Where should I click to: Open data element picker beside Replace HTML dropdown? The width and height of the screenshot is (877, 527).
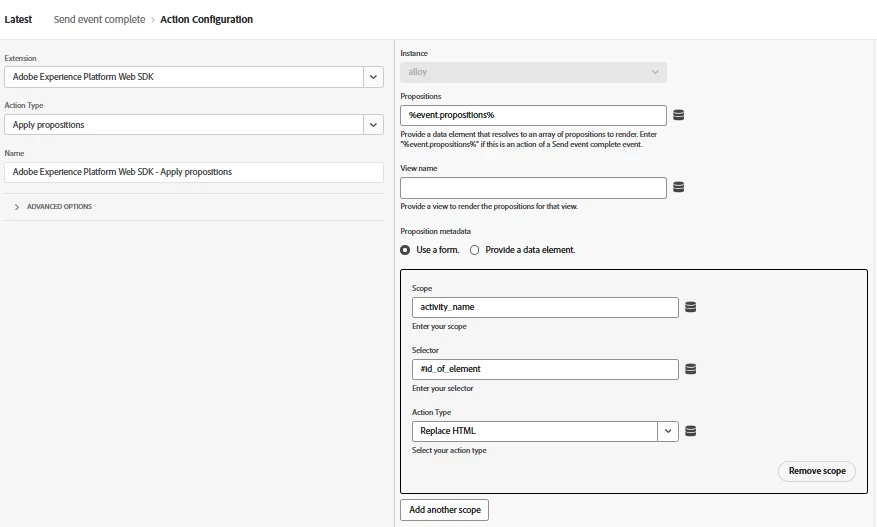691,431
